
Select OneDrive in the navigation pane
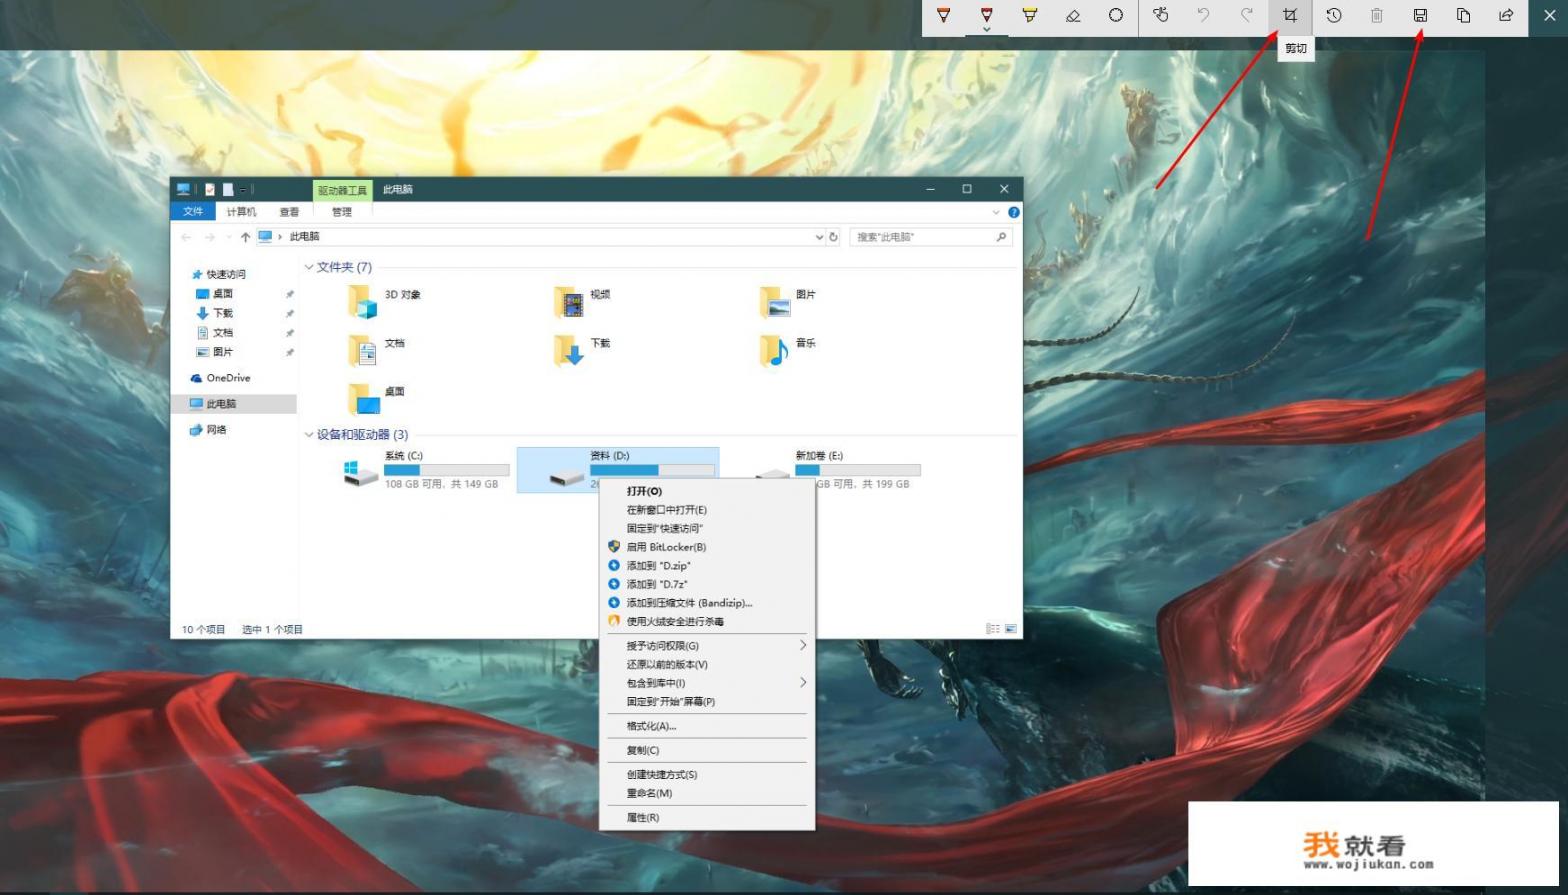228,378
